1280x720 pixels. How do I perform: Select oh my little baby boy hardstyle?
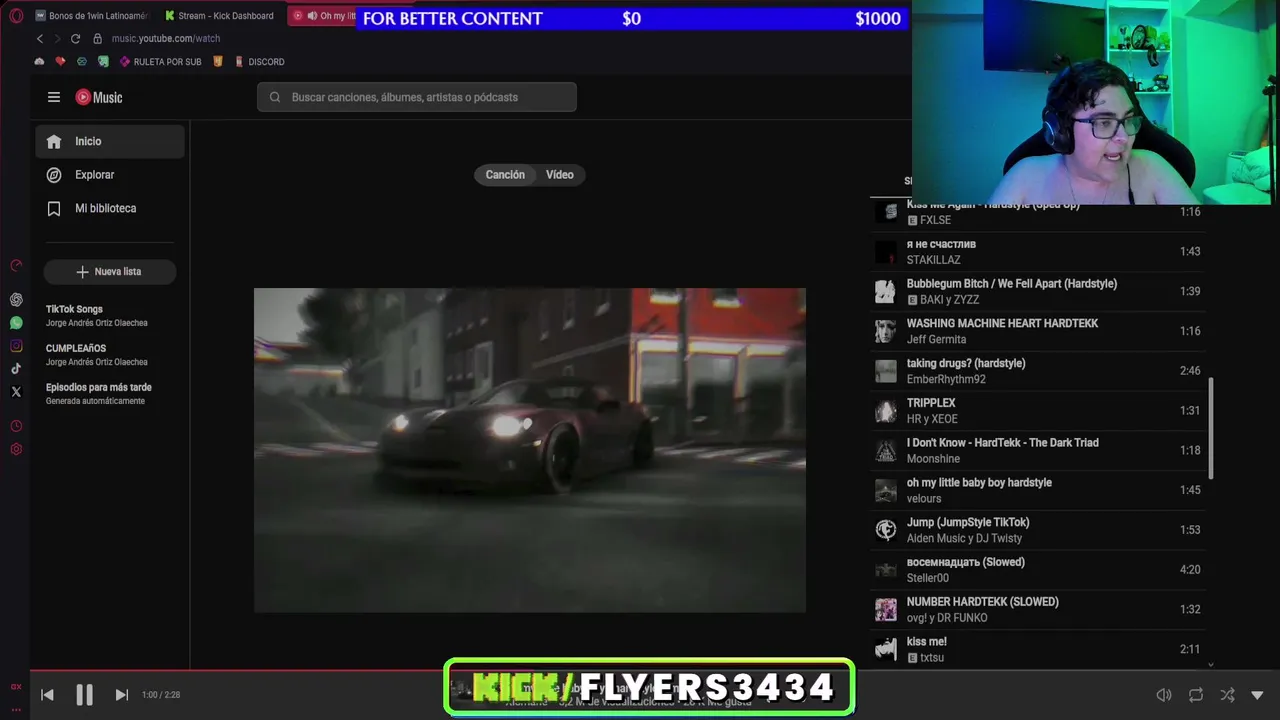coord(1038,490)
